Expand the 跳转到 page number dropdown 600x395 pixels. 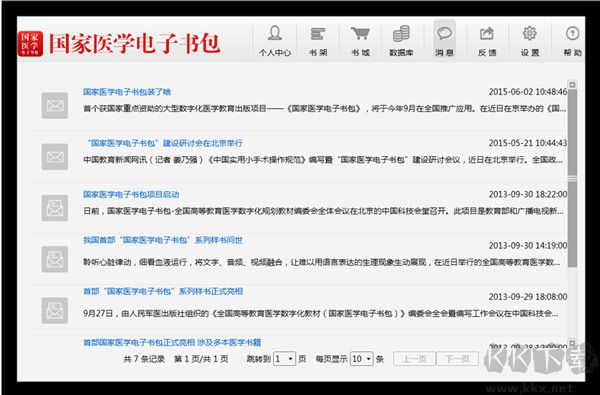(284, 359)
